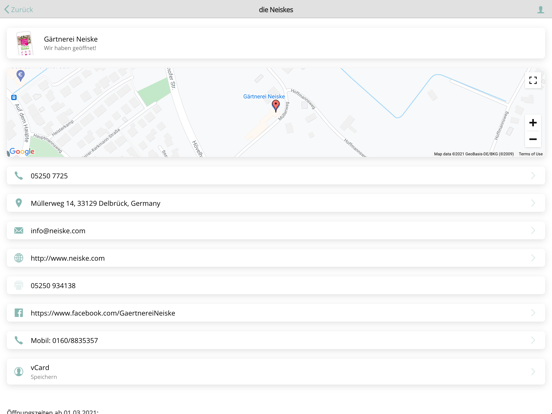Click the vCard contact icon
The image size is (552, 414).
click(19, 371)
